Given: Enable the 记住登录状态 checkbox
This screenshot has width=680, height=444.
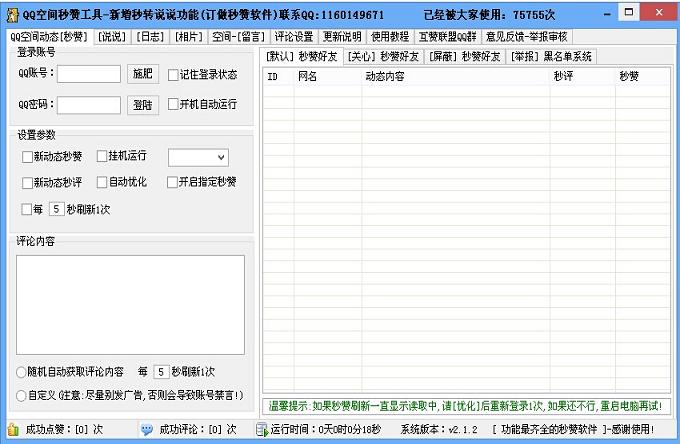Looking at the screenshot, I should (x=173, y=74).
